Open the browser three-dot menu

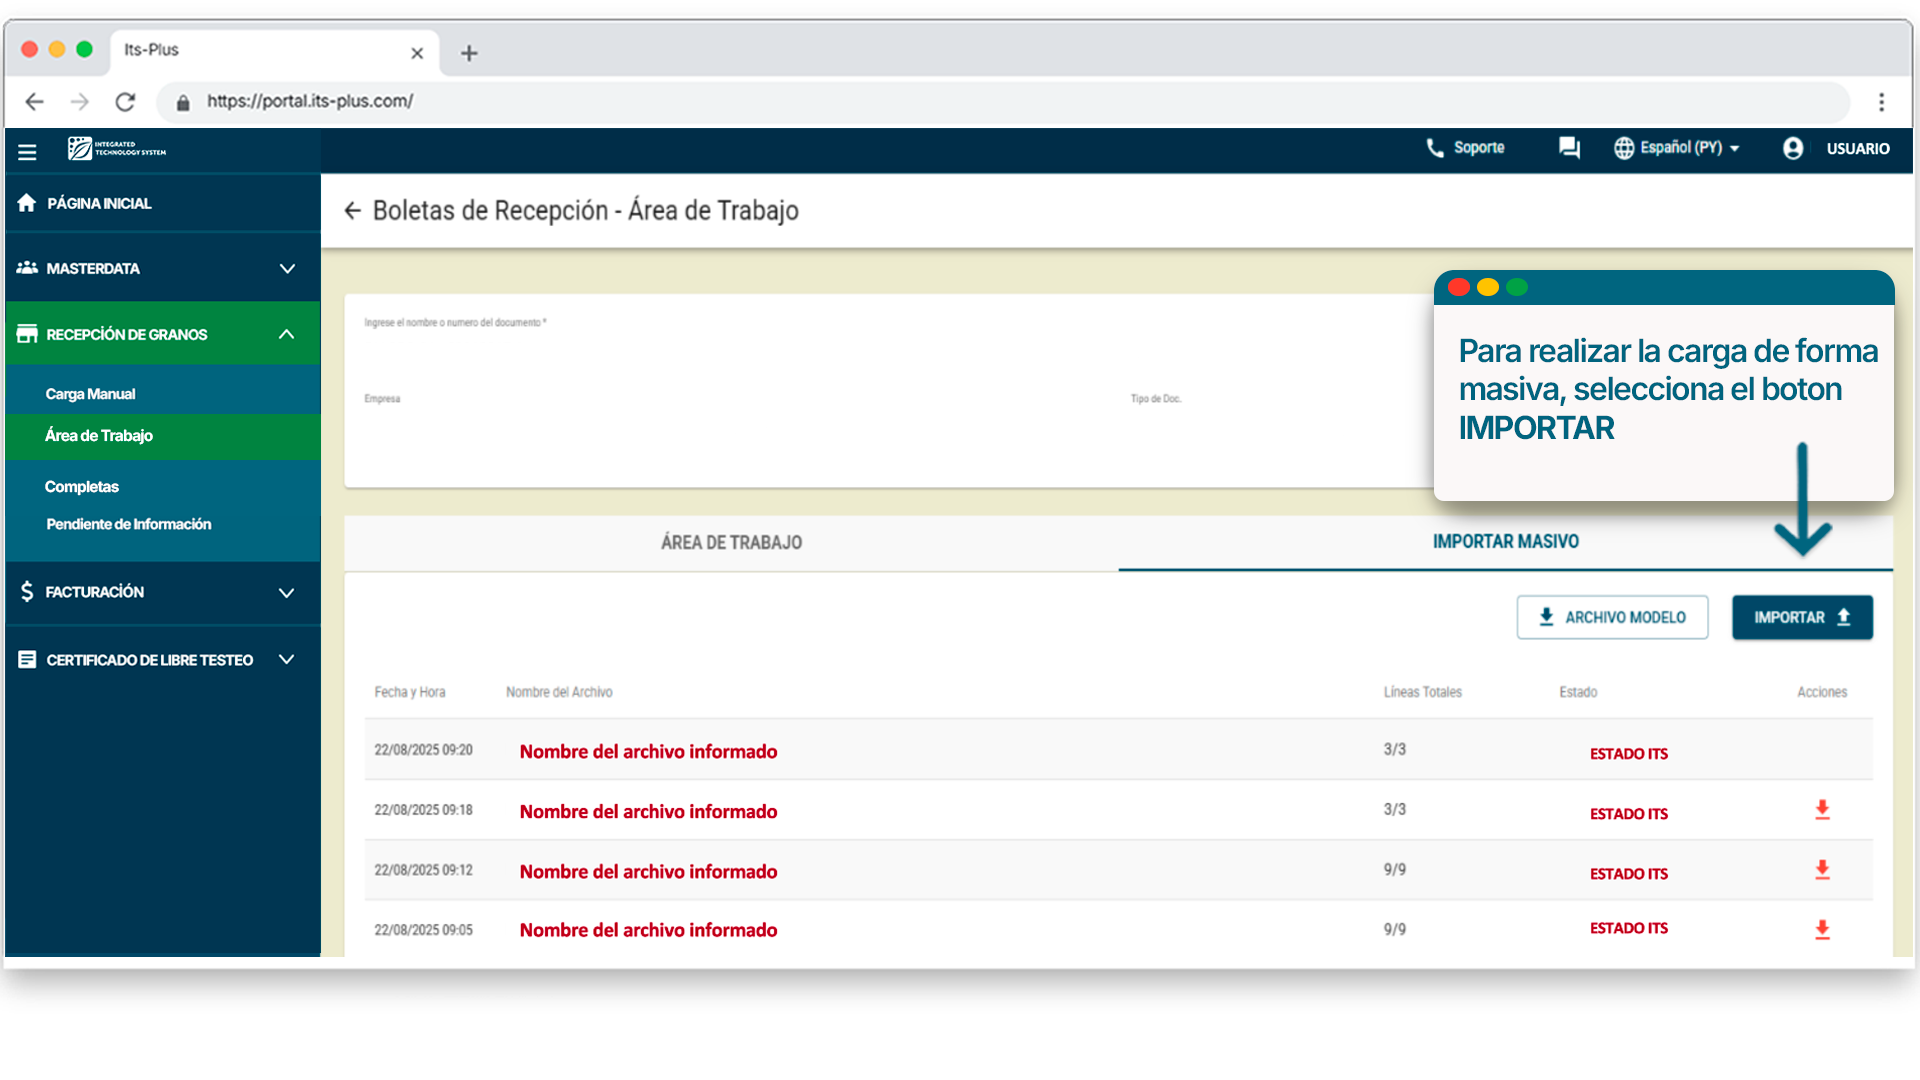(1881, 102)
